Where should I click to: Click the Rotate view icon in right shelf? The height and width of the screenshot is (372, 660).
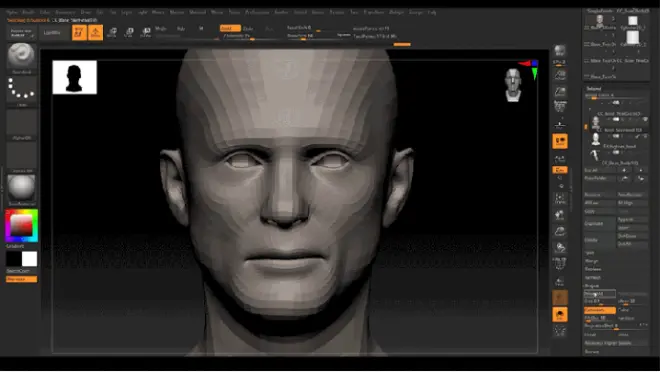560,247
